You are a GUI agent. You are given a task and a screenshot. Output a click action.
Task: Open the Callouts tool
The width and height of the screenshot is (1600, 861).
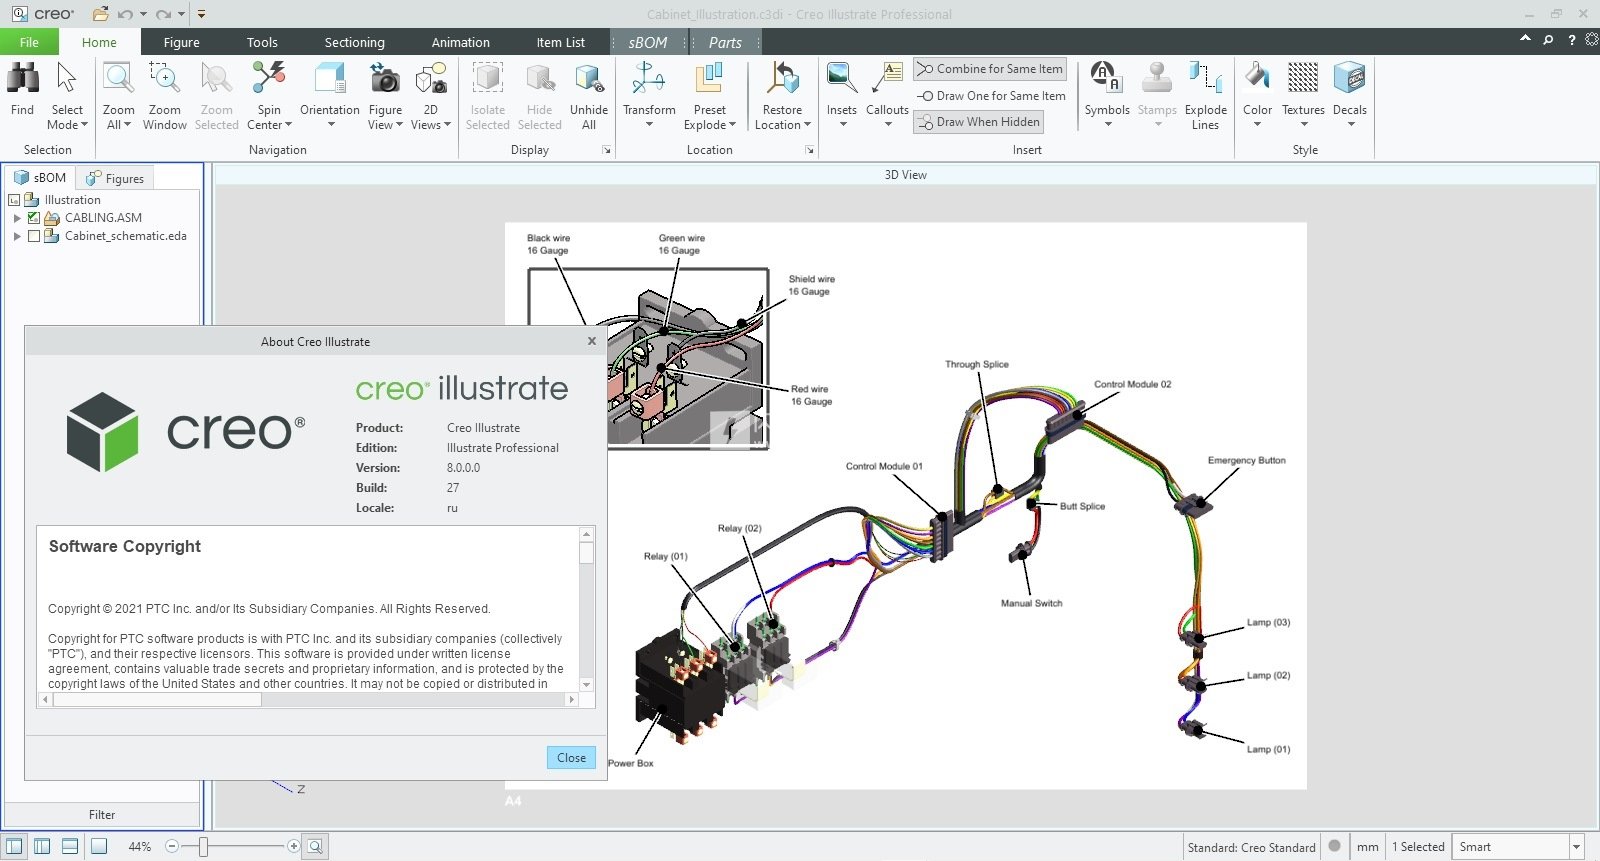[887, 95]
